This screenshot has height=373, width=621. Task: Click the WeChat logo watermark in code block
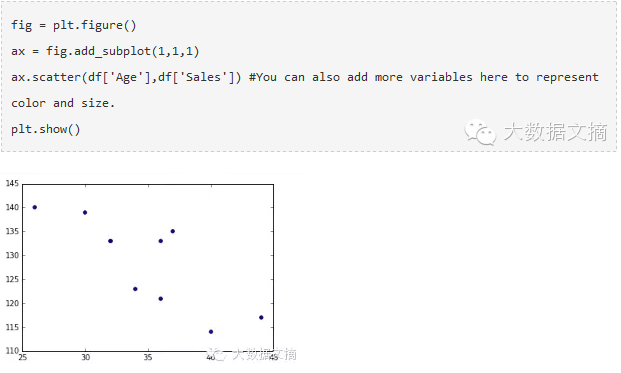point(480,132)
